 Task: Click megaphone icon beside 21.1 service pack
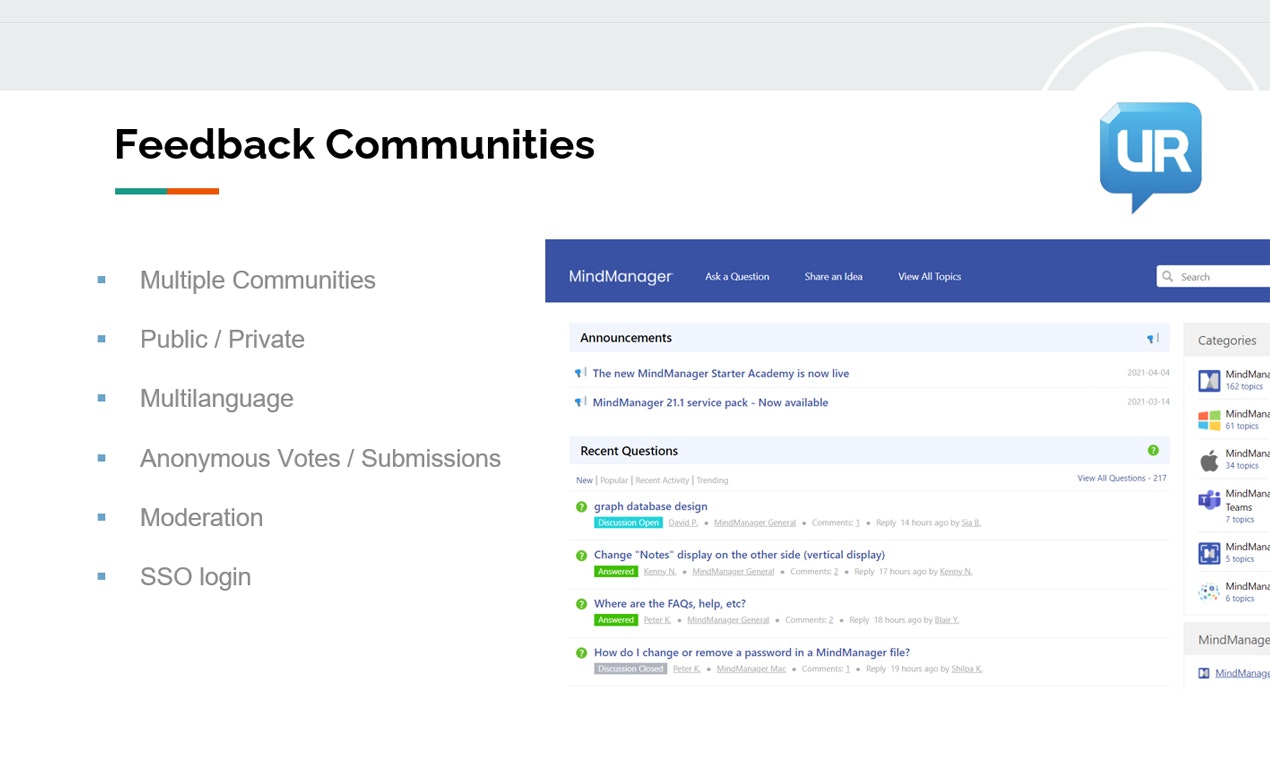pos(580,402)
